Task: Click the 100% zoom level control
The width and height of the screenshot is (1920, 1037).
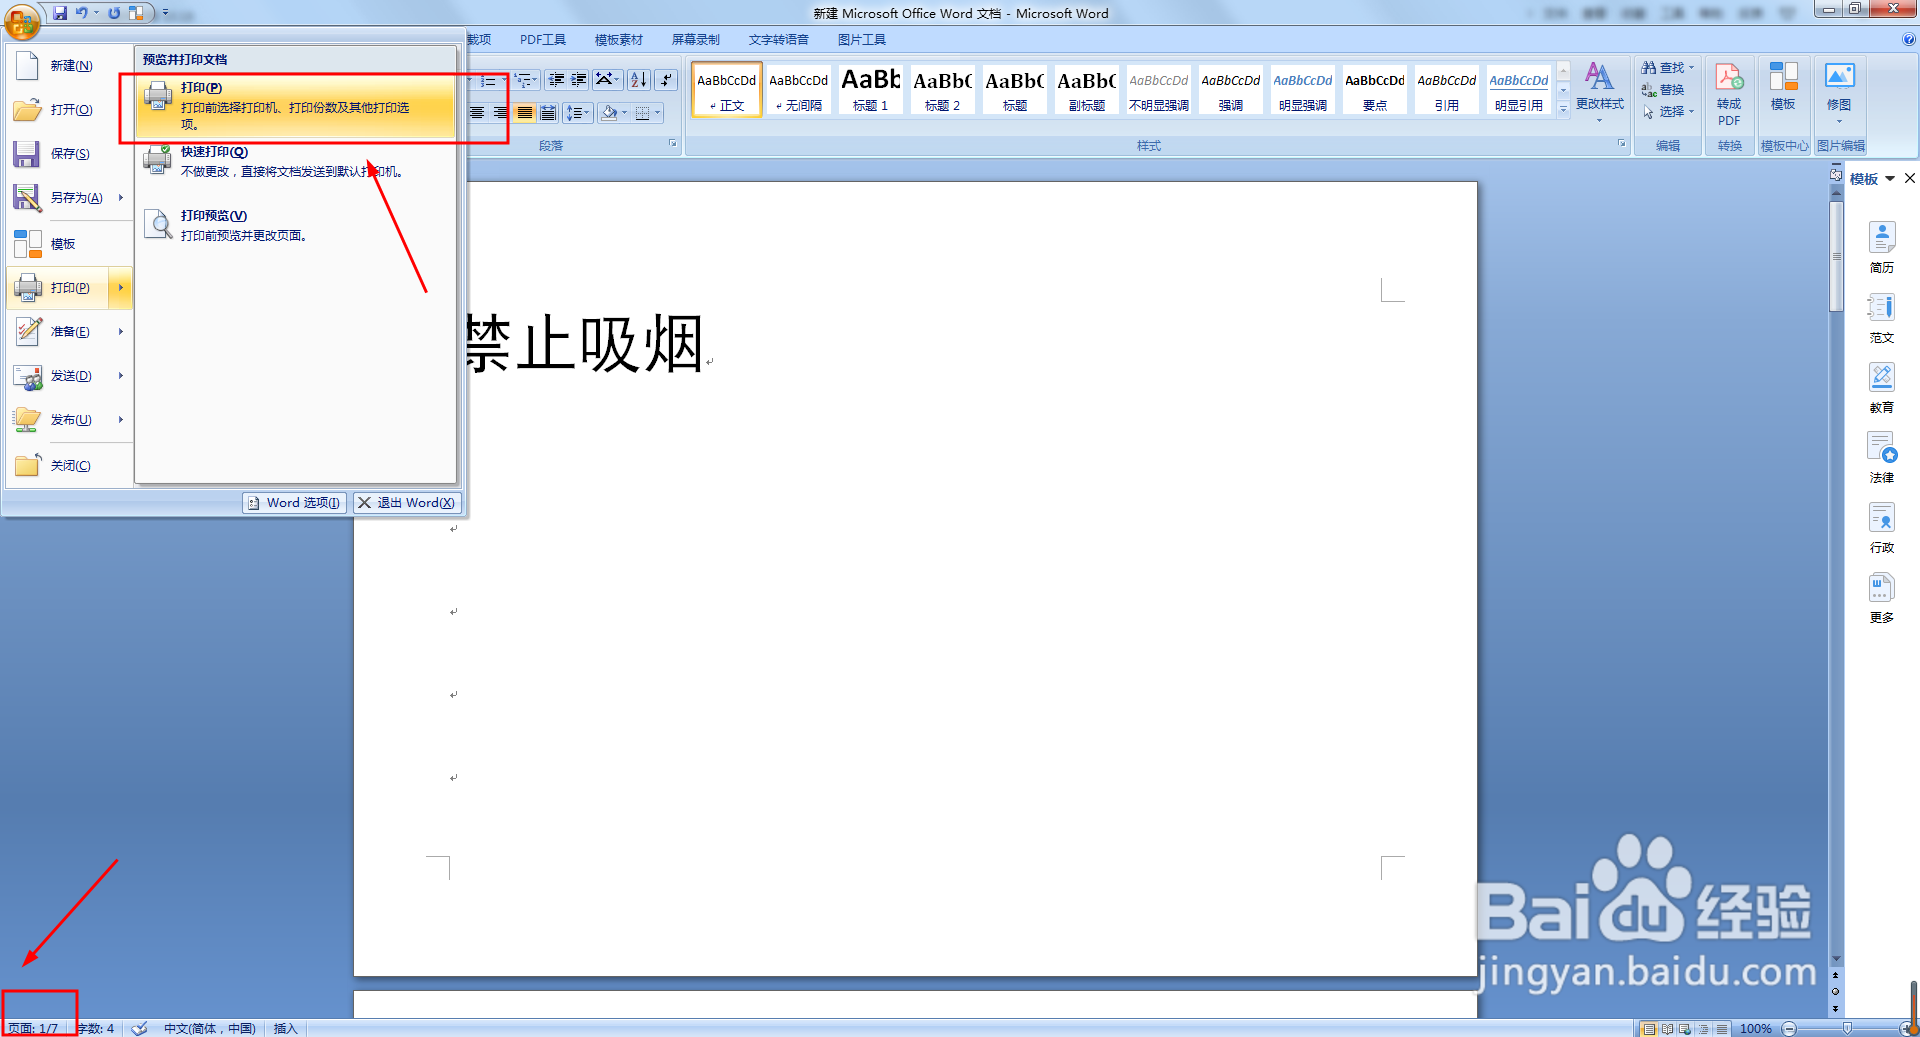Action: [x=1757, y=1028]
